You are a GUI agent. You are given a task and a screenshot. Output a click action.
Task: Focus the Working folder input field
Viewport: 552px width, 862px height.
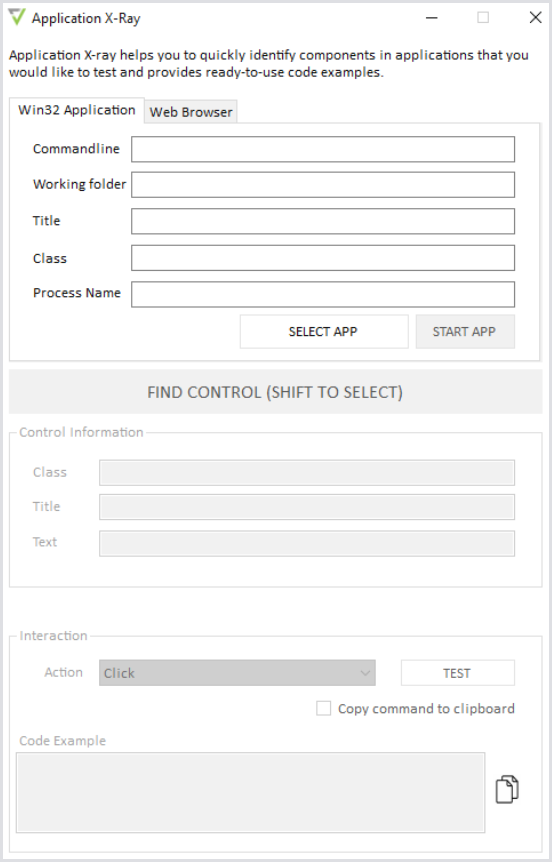[x=323, y=185]
